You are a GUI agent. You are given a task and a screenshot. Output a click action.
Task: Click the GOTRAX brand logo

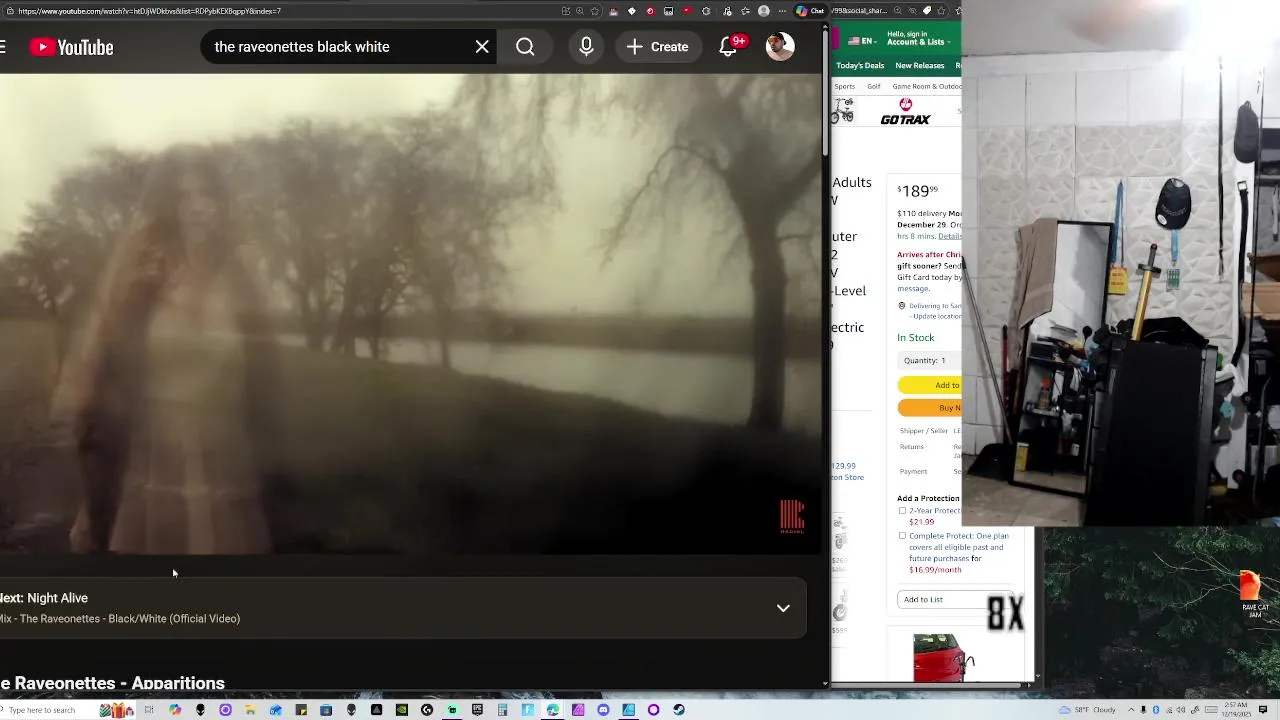pyautogui.click(x=905, y=112)
